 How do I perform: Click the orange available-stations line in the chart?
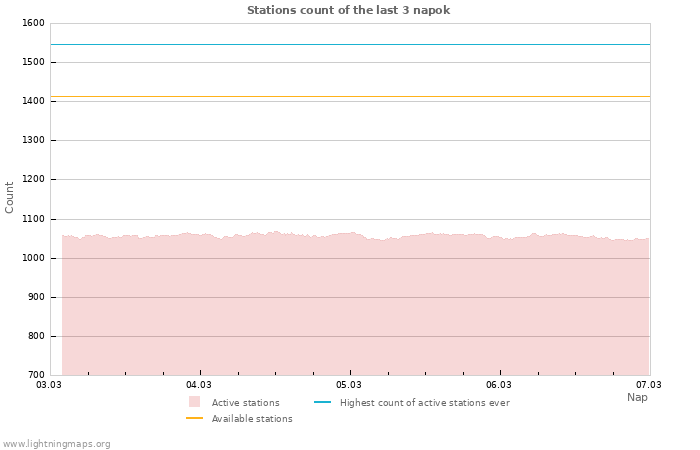(350, 96)
